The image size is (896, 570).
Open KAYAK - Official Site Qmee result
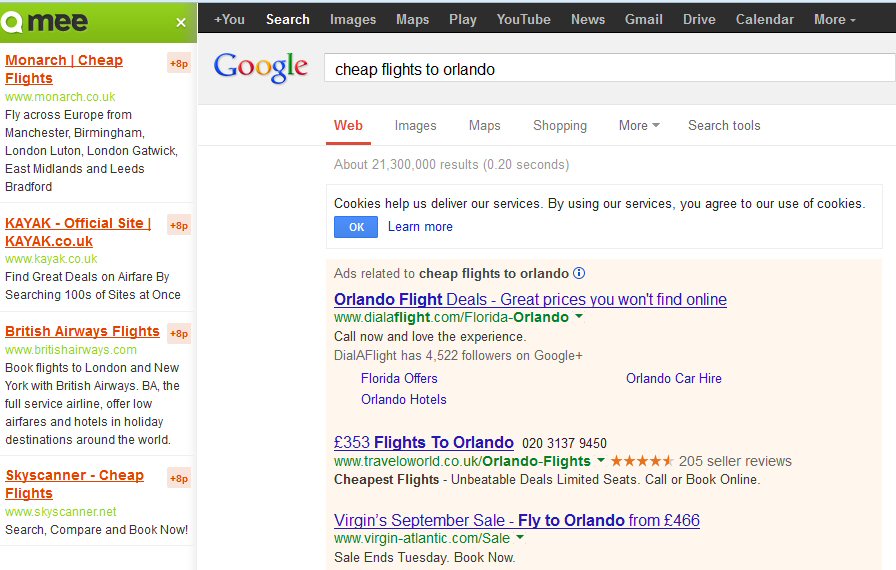point(78,232)
